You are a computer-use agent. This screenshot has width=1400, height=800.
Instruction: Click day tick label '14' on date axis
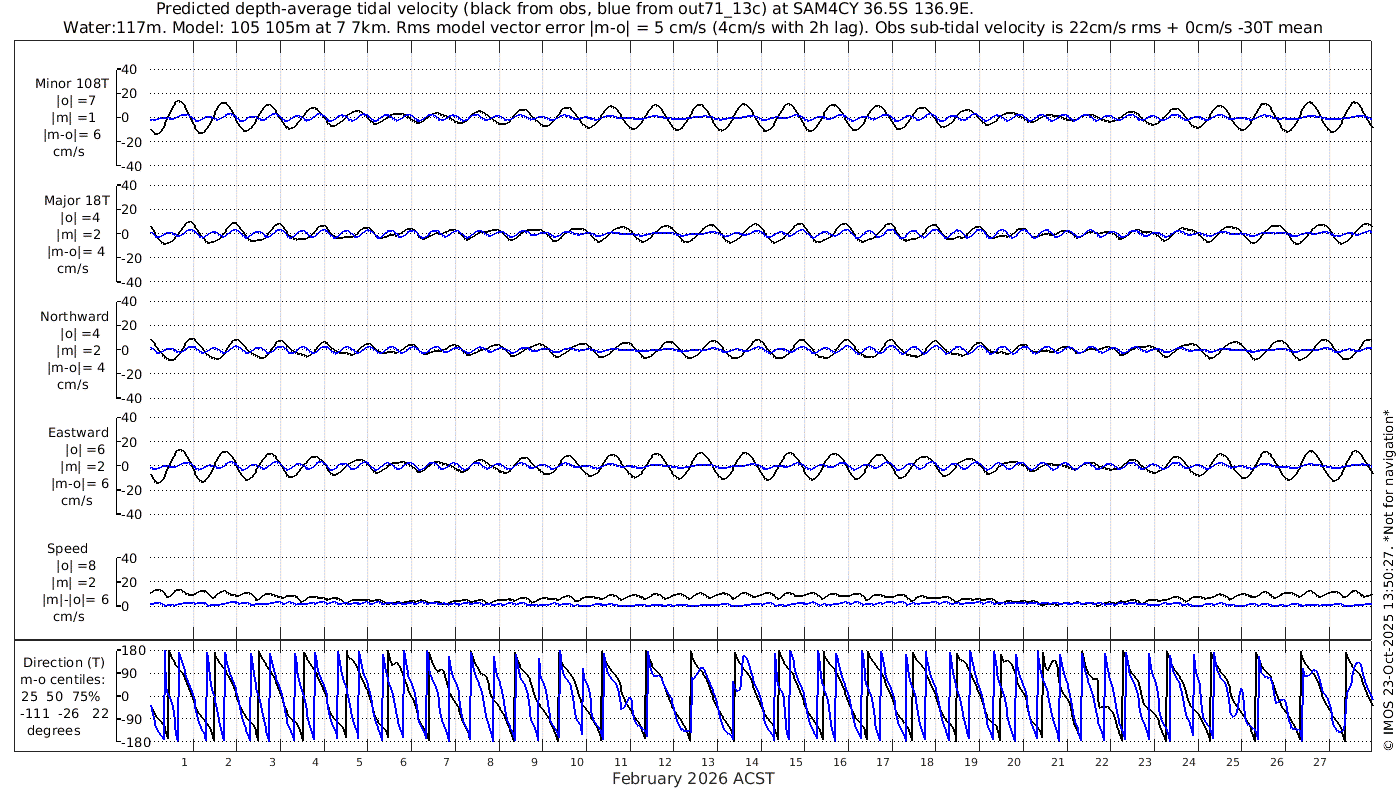[752, 762]
